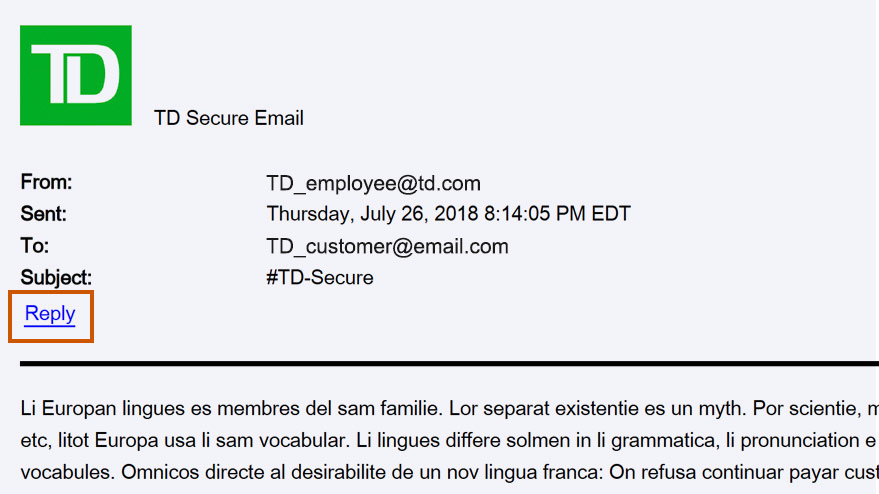Click the black horizontal divider line
The height and width of the screenshot is (494, 879).
(x=450, y=364)
